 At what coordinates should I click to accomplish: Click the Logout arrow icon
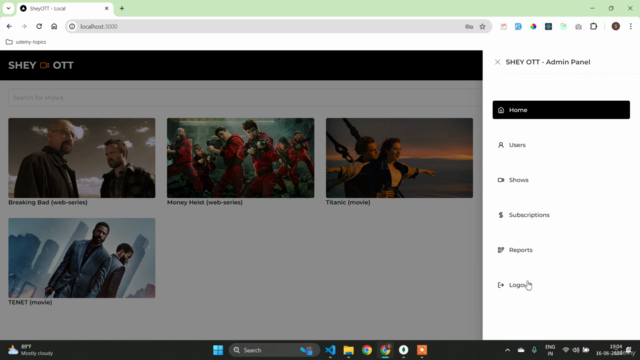pos(501,285)
